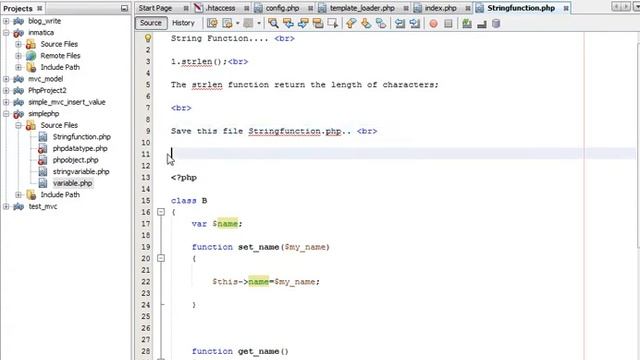Image resolution: width=640 pixels, height=360 pixels.
Task: Shift line right toolbar icon
Action: [x=414, y=23]
